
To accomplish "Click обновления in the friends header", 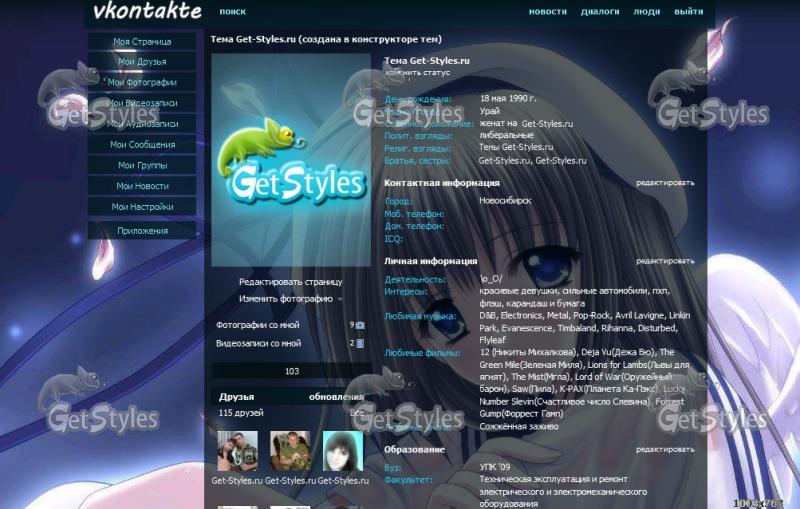I will click(x=336, y=397).
